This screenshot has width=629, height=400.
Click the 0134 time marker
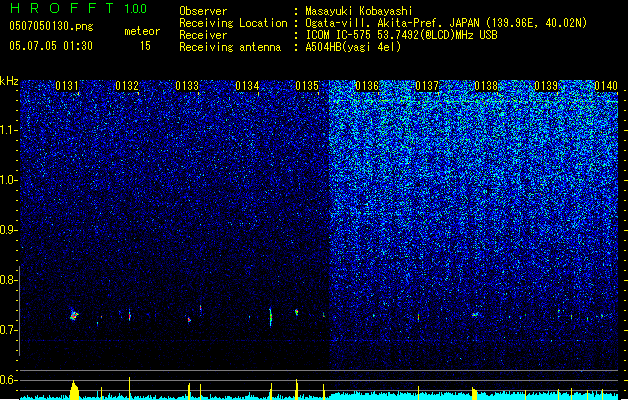point(247,86)
